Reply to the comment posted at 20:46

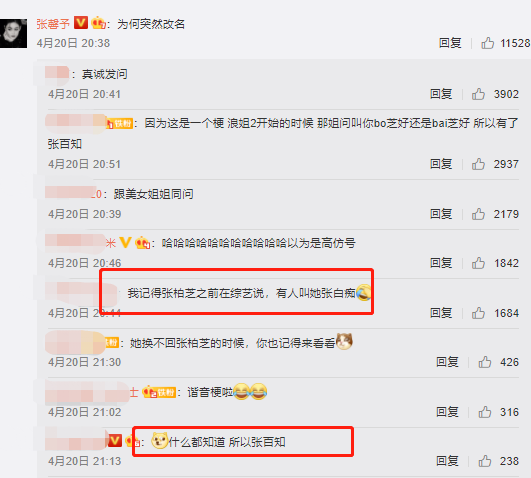[x=441, y=263]
